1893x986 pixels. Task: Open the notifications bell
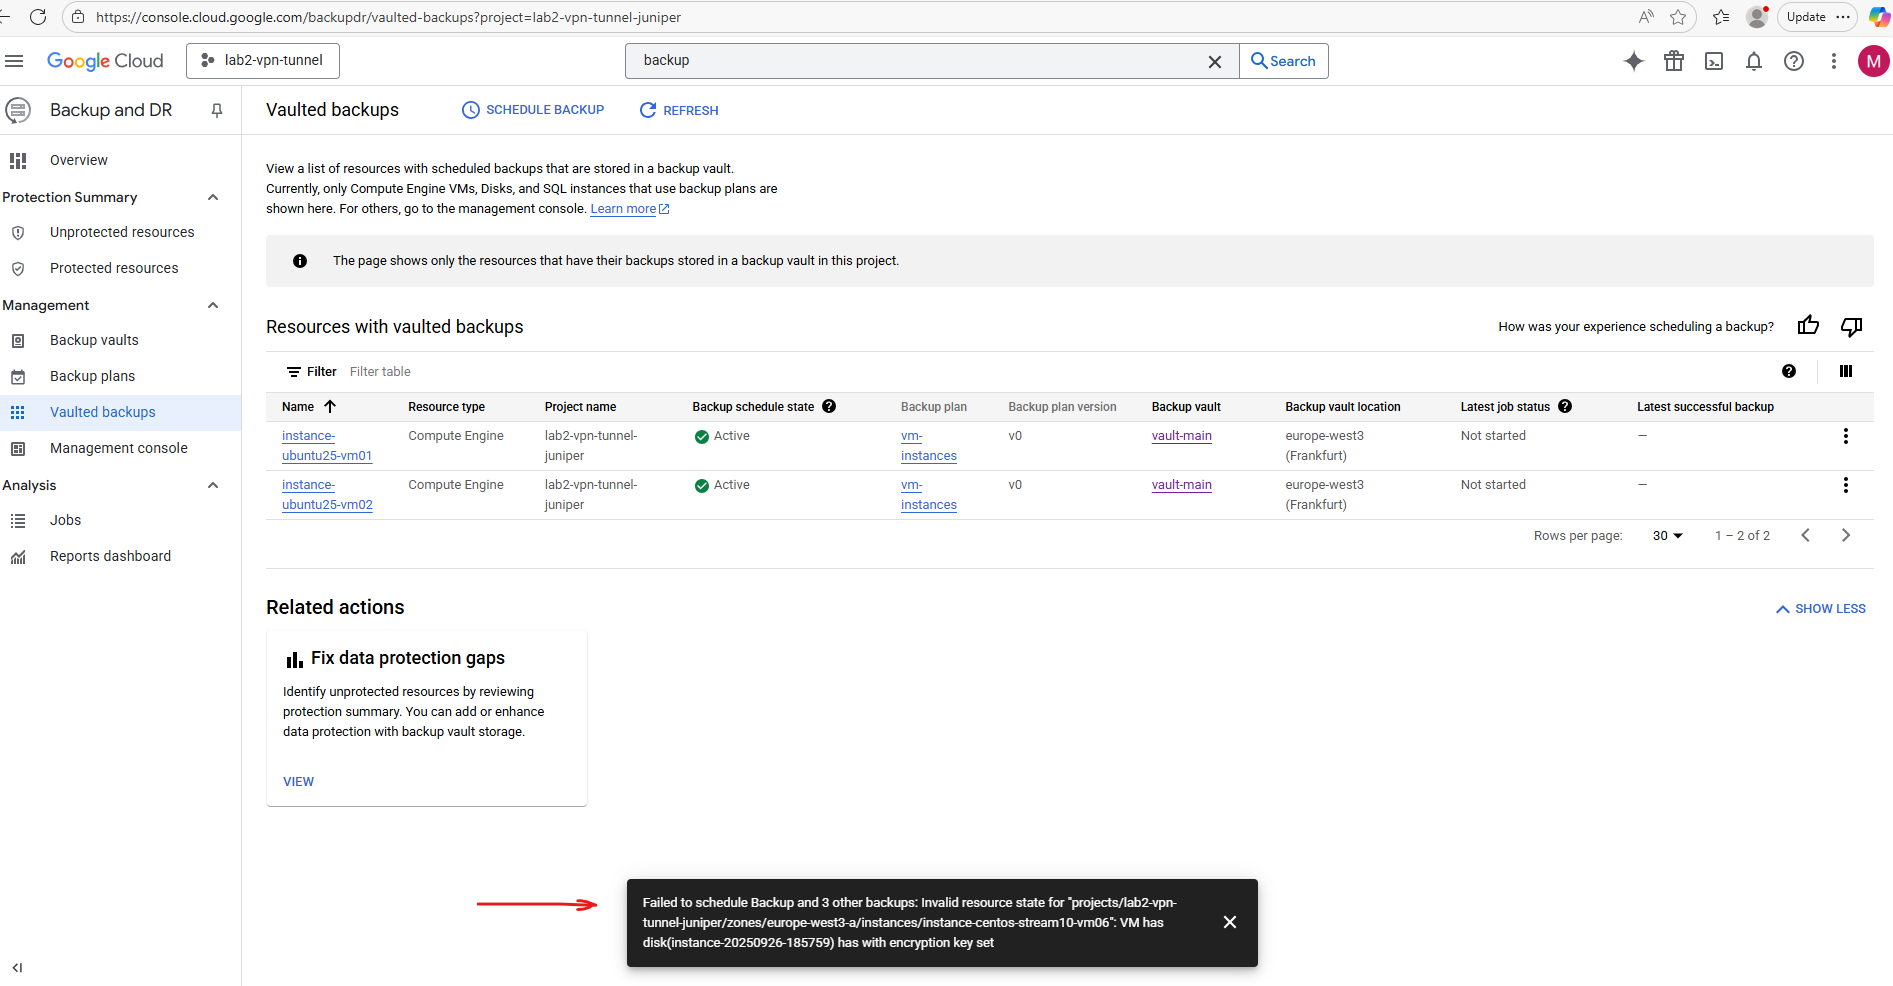click(1754, 61)
